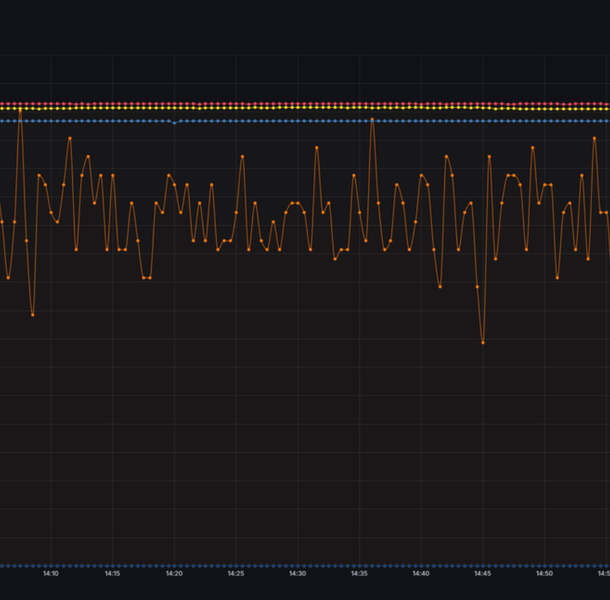
Task: Click the pink series line at the top
Action: pyautogui.click(x=300, y=102)
